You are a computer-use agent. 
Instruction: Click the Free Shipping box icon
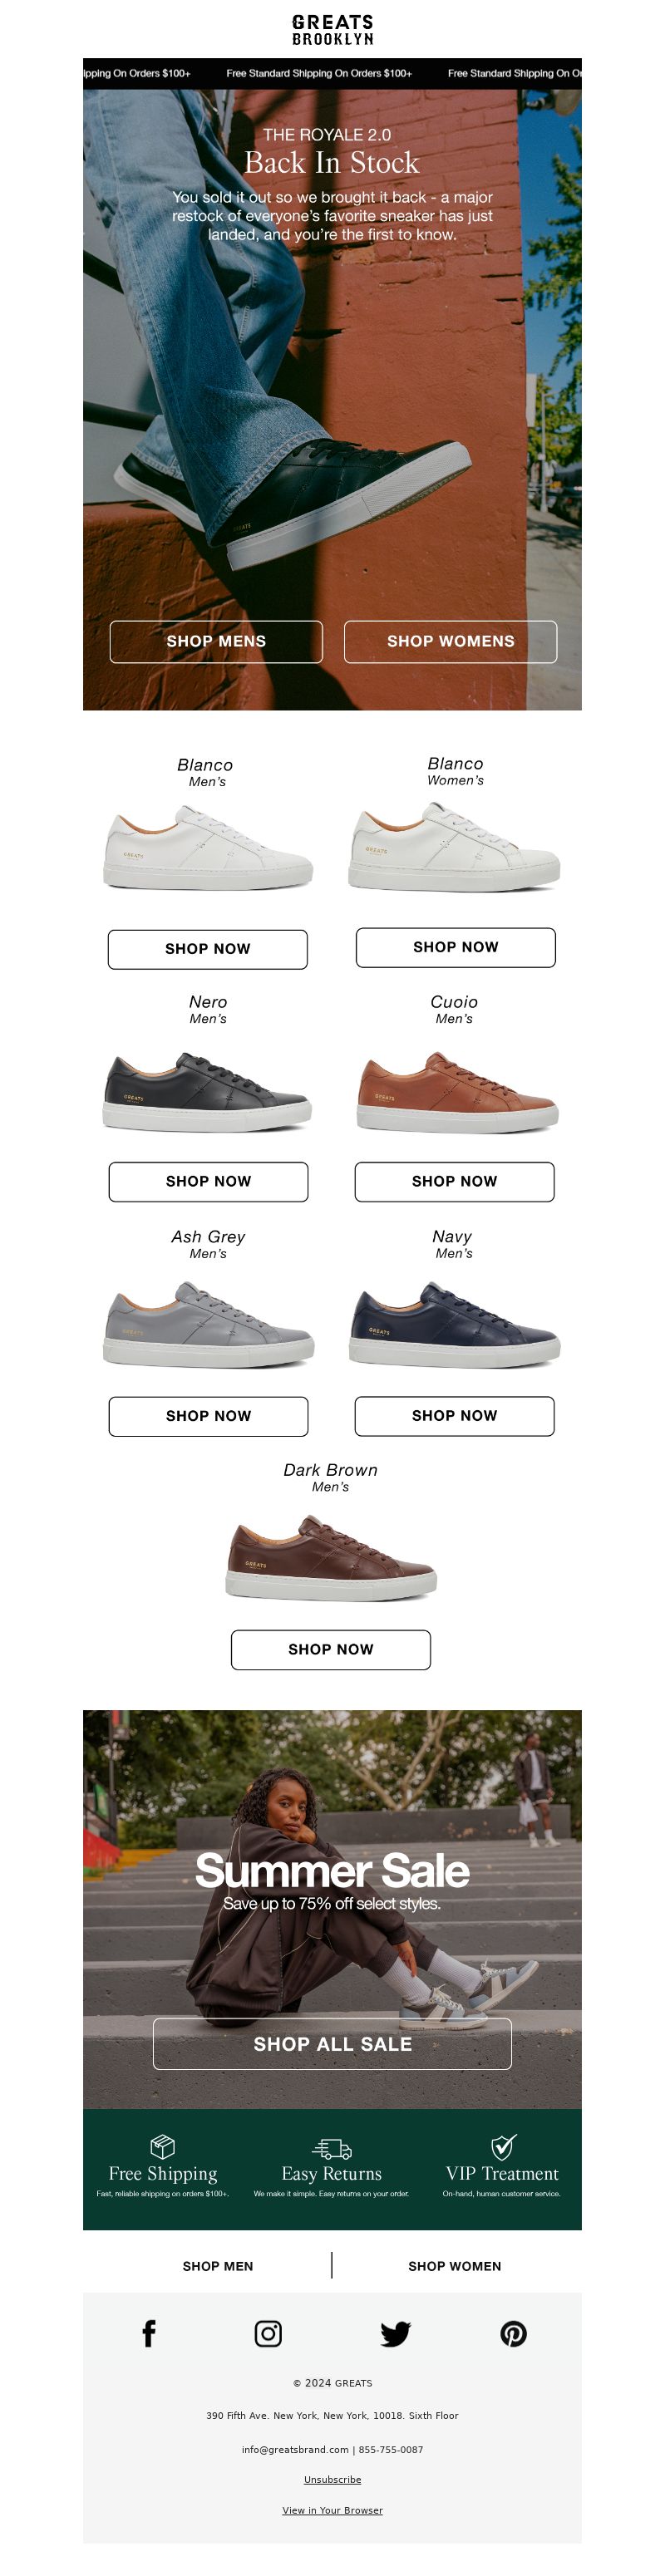tap(163, 2146)
